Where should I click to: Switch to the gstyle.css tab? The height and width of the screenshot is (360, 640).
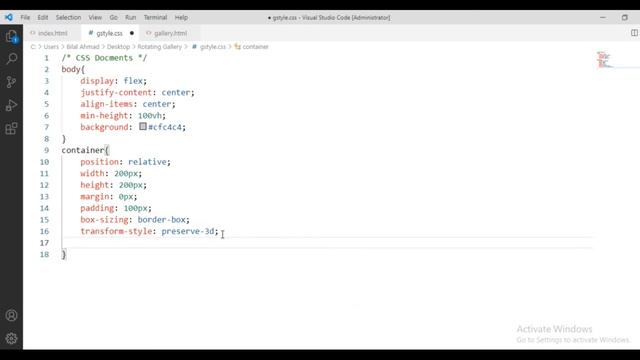pos(109,33)
